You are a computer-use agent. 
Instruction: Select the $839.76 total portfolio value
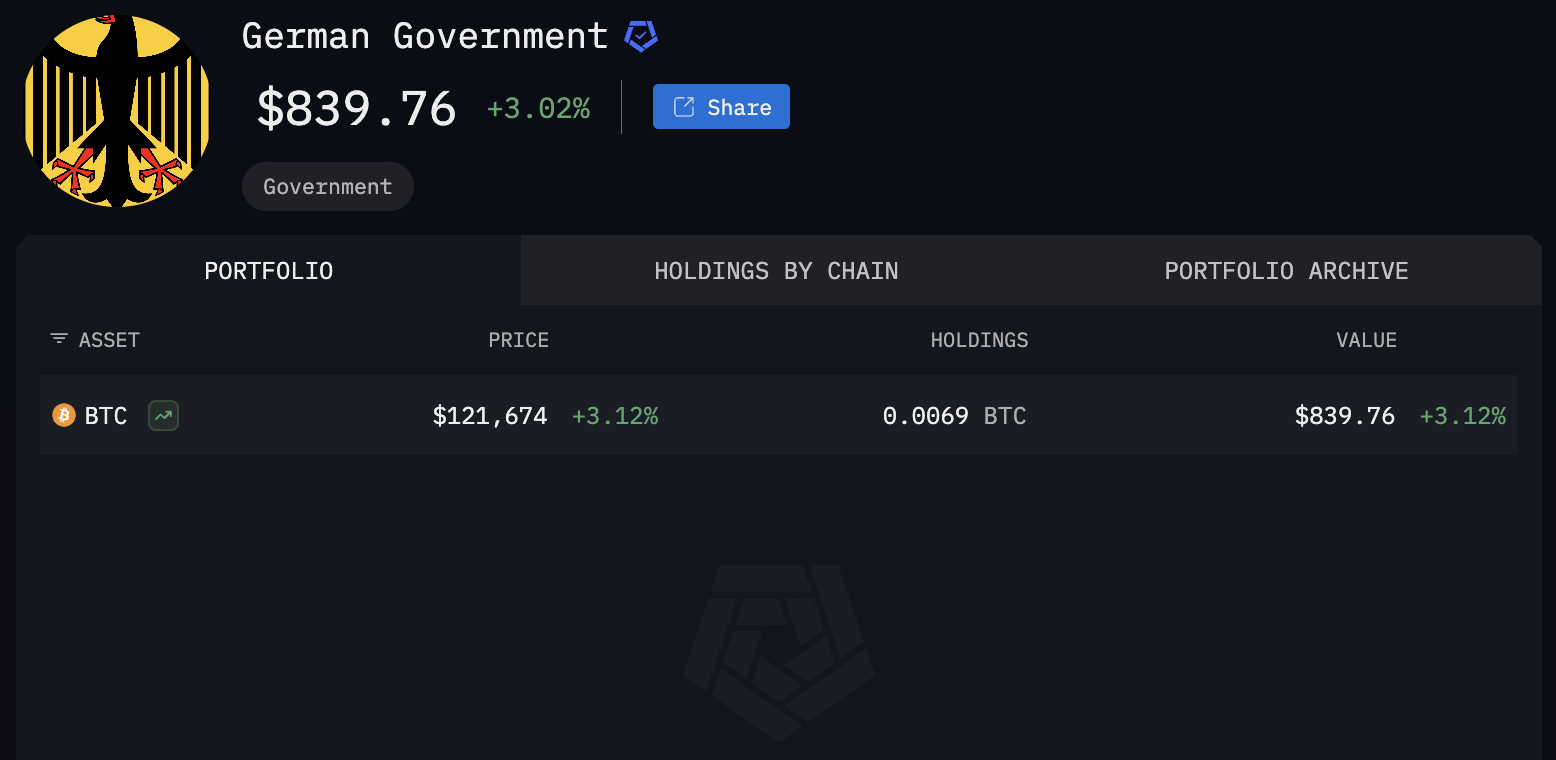point(356,107)
